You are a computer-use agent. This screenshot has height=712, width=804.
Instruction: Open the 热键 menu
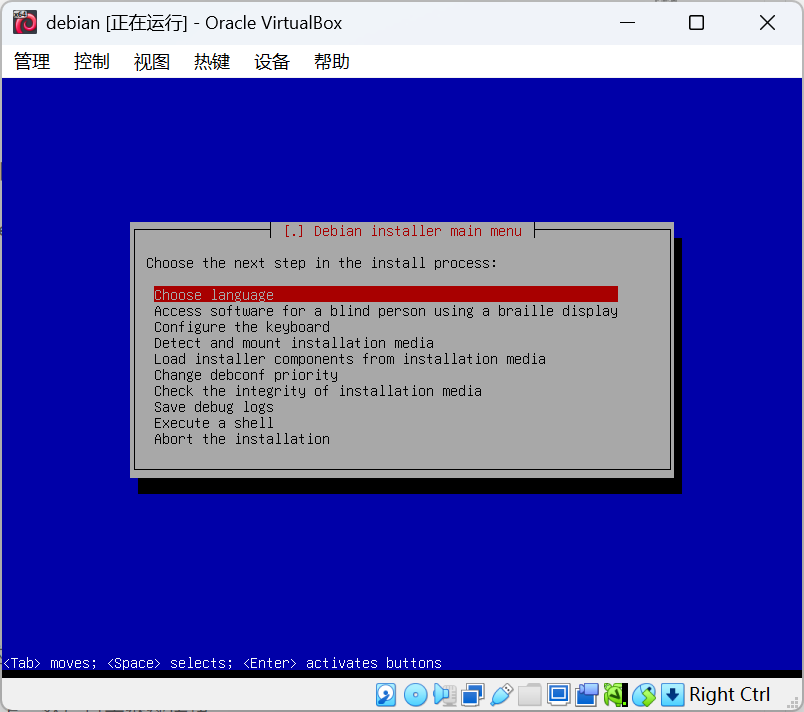pos(212,62)
